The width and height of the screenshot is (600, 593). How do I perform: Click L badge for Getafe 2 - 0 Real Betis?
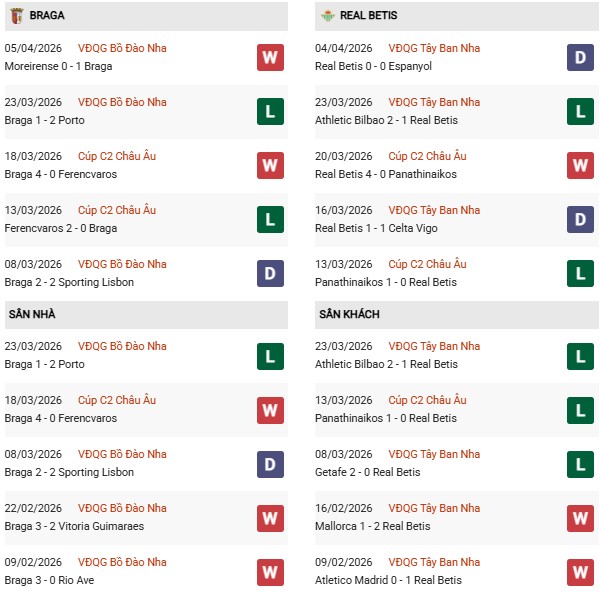point(578,463)
